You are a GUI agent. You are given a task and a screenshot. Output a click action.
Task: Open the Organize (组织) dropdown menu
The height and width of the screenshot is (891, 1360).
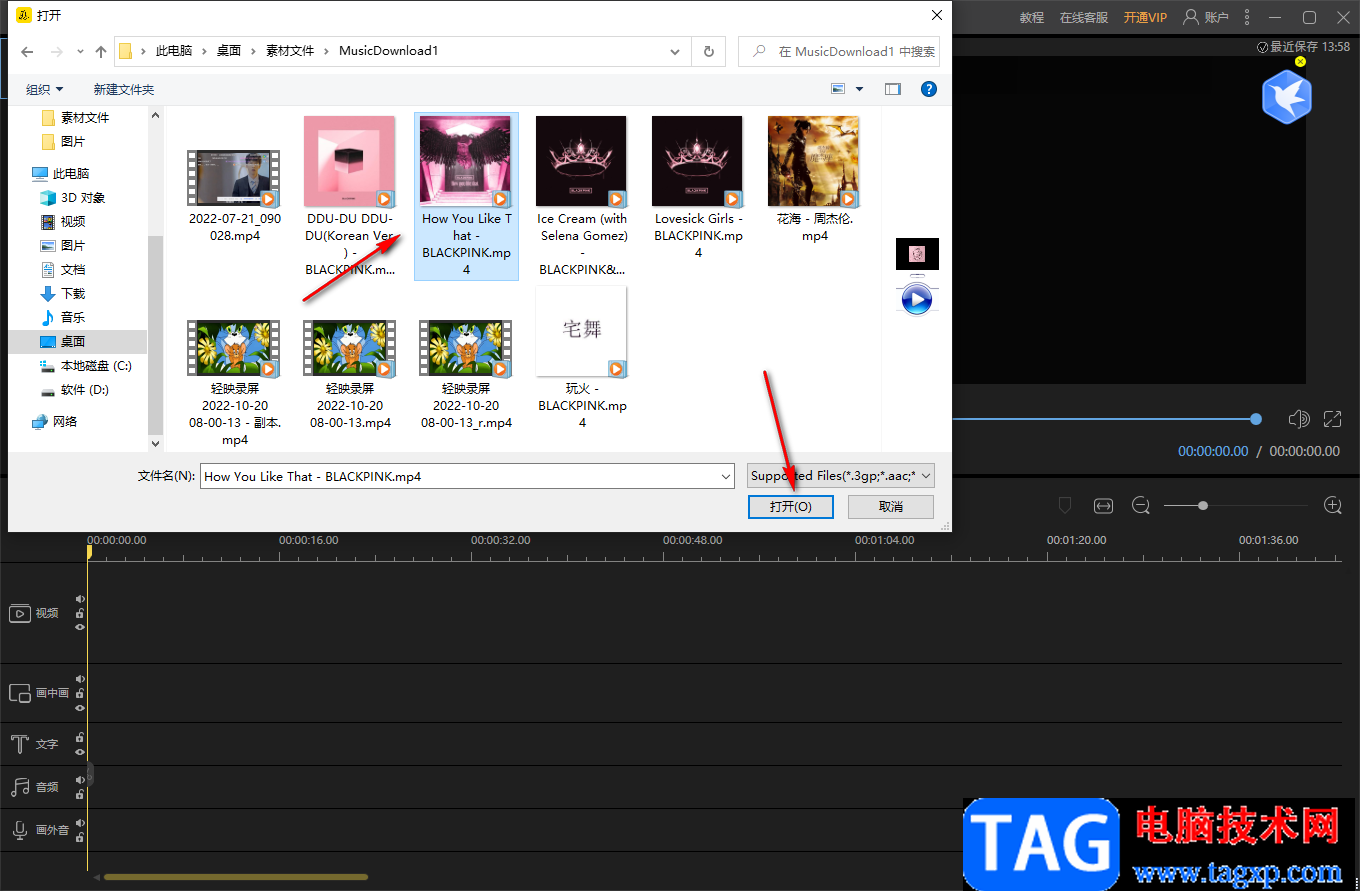coord(44,89)
